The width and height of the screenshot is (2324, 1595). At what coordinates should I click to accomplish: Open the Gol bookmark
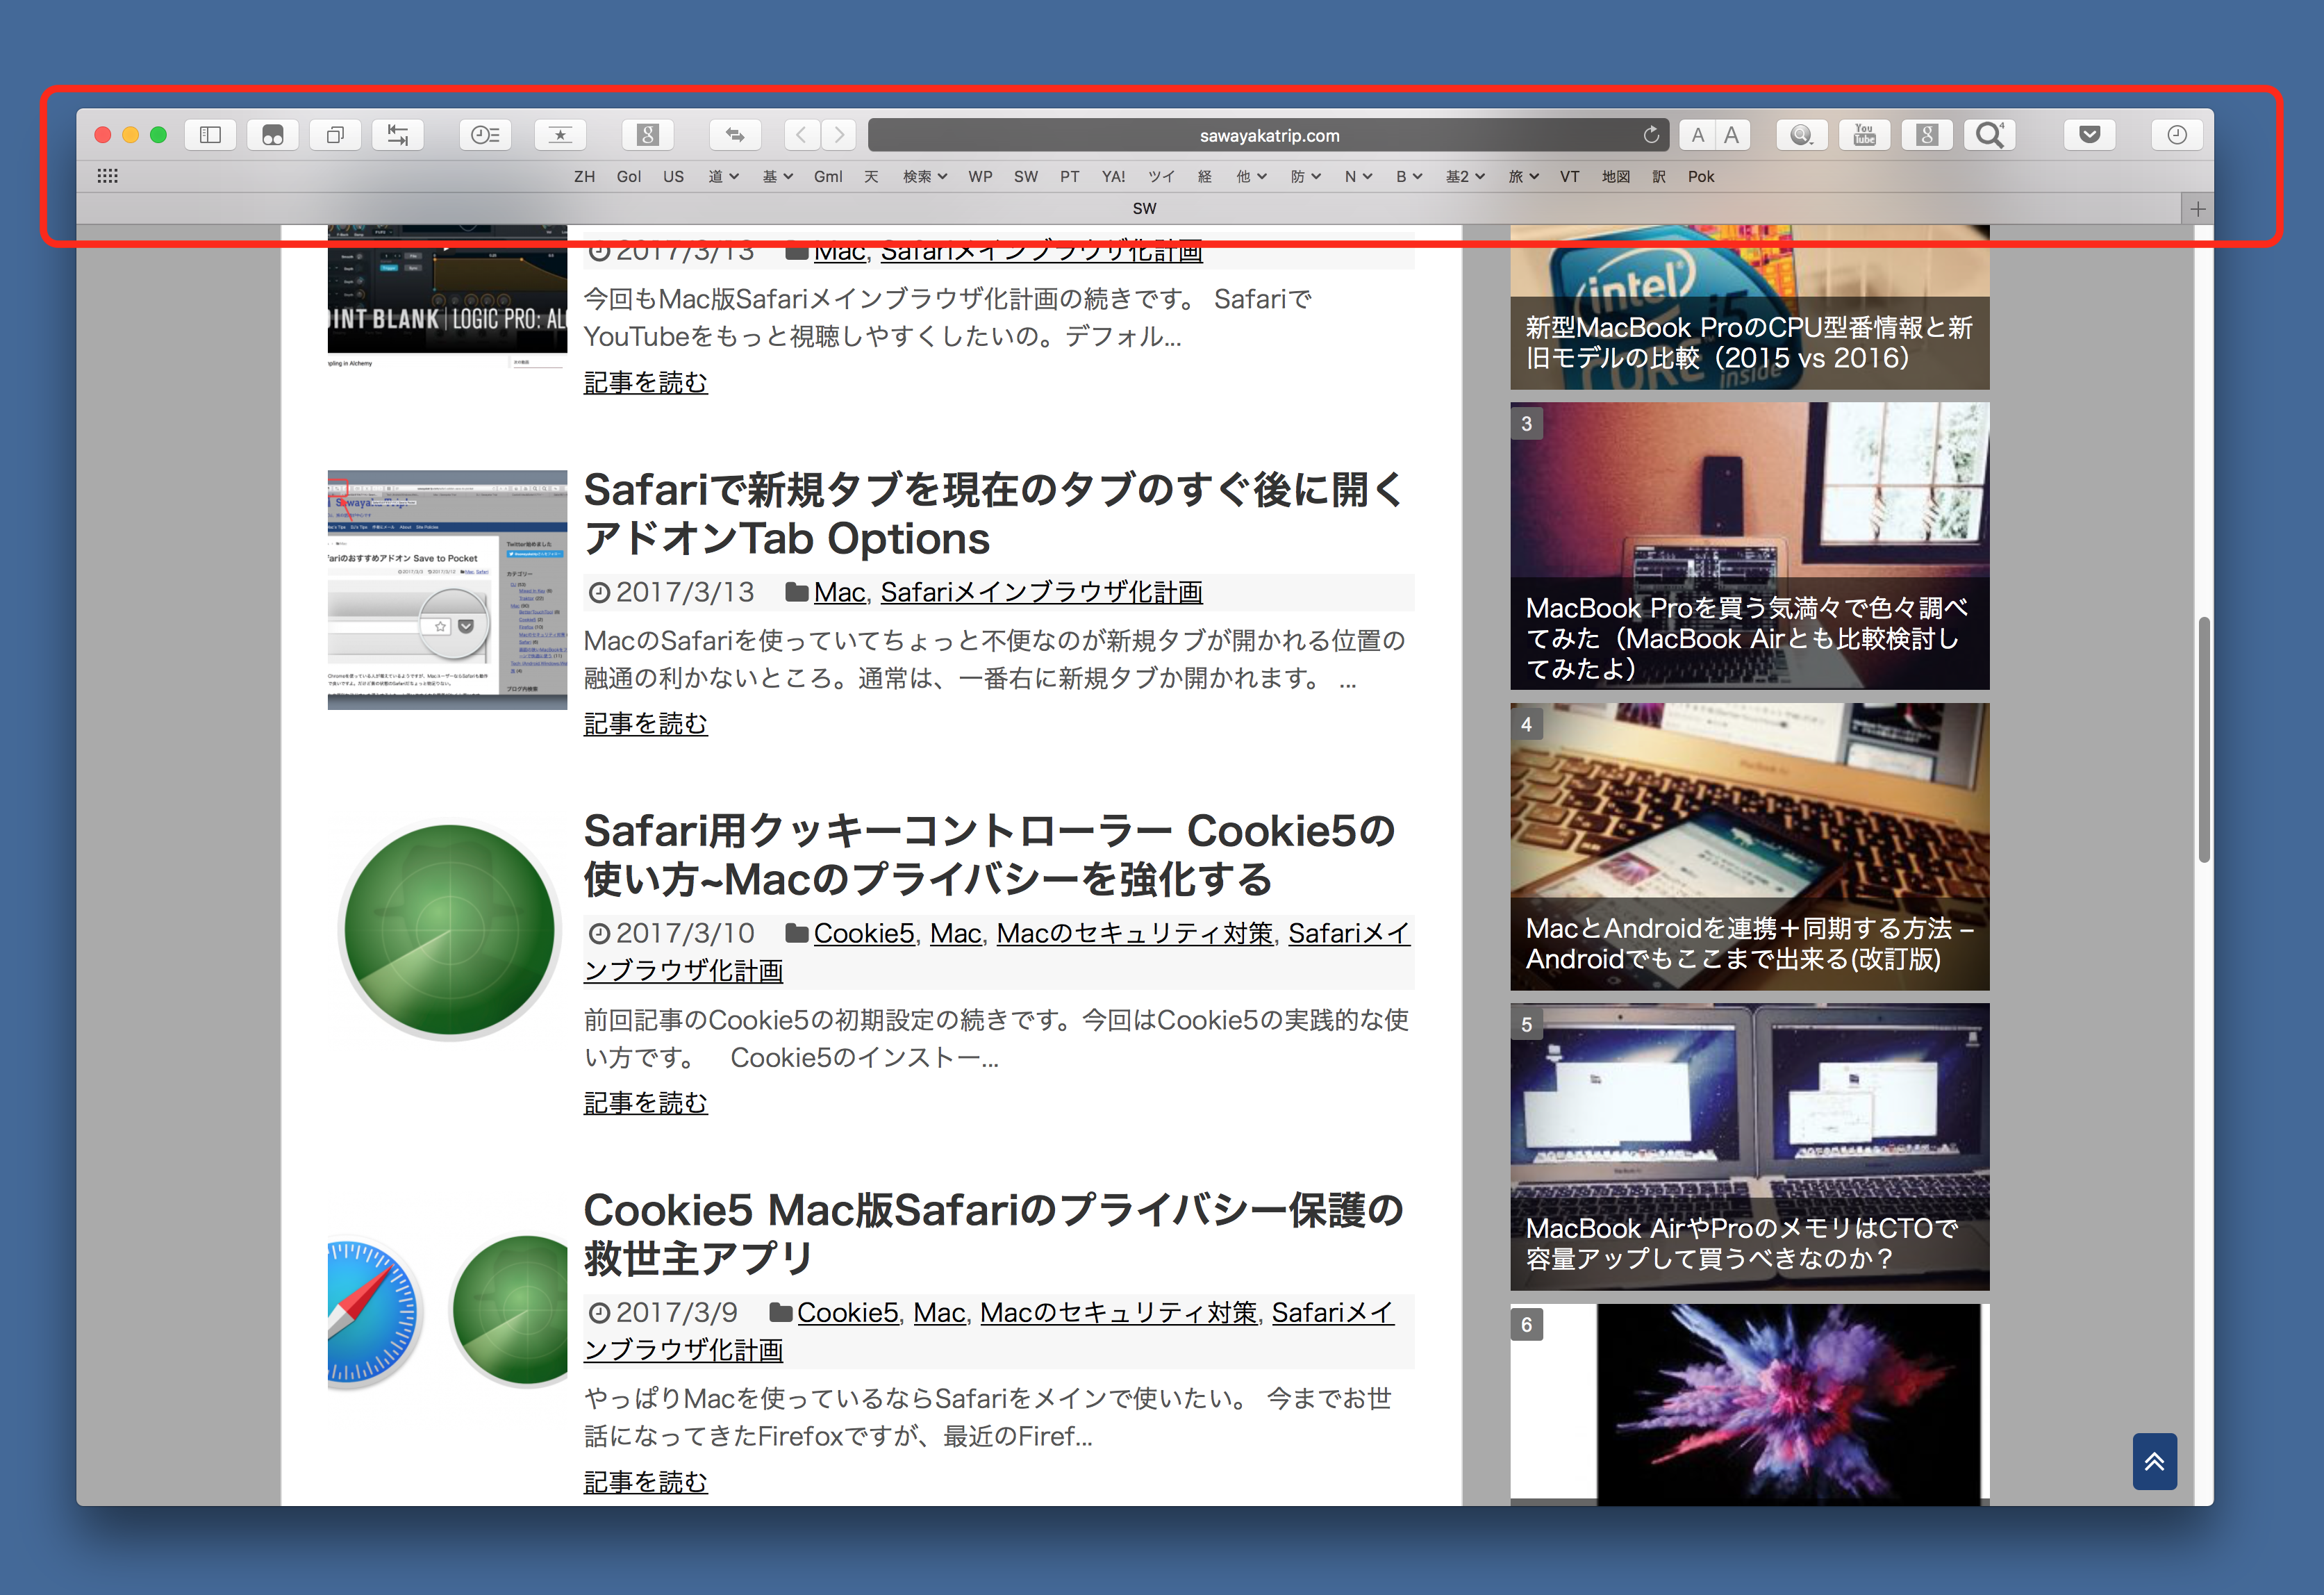pos(629,177)
